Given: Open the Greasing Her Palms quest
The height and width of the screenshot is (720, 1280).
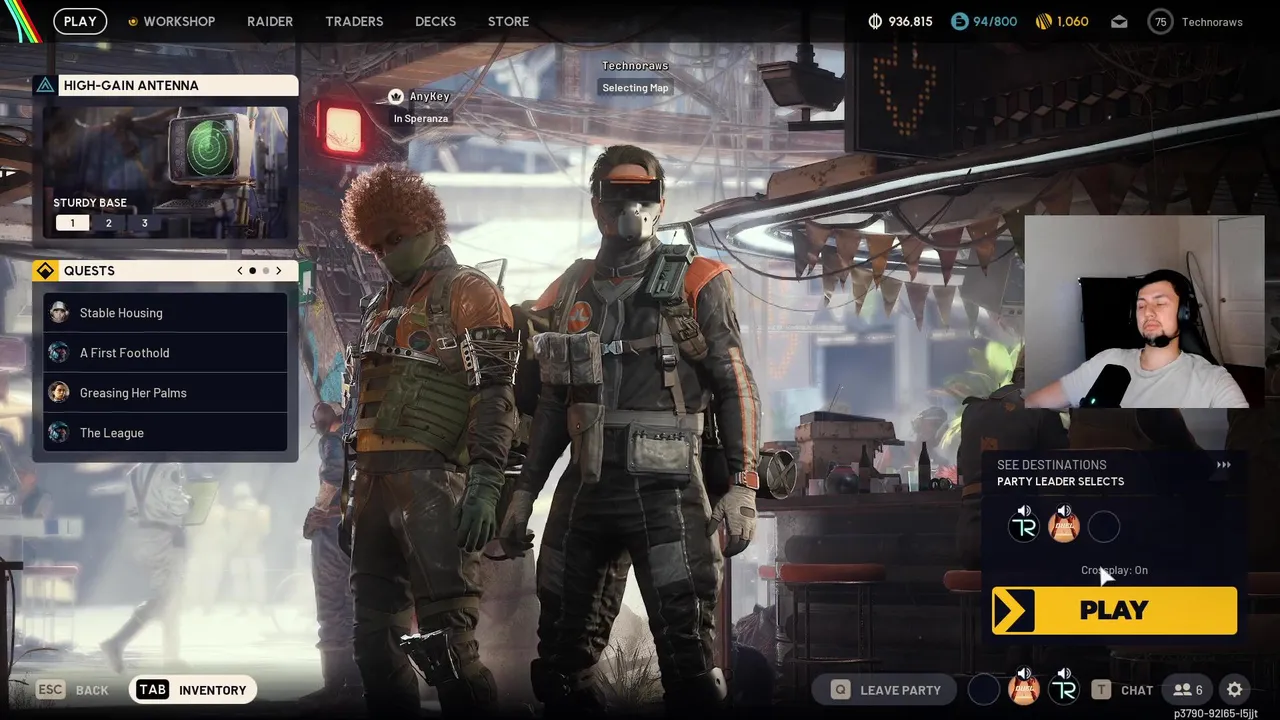Looking at the screenshot, I should click(x=166, y=393).
